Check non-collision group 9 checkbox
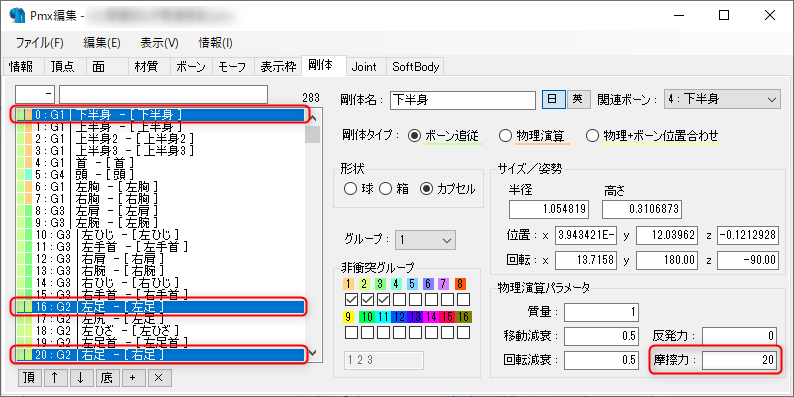 [x=350, y=333]
